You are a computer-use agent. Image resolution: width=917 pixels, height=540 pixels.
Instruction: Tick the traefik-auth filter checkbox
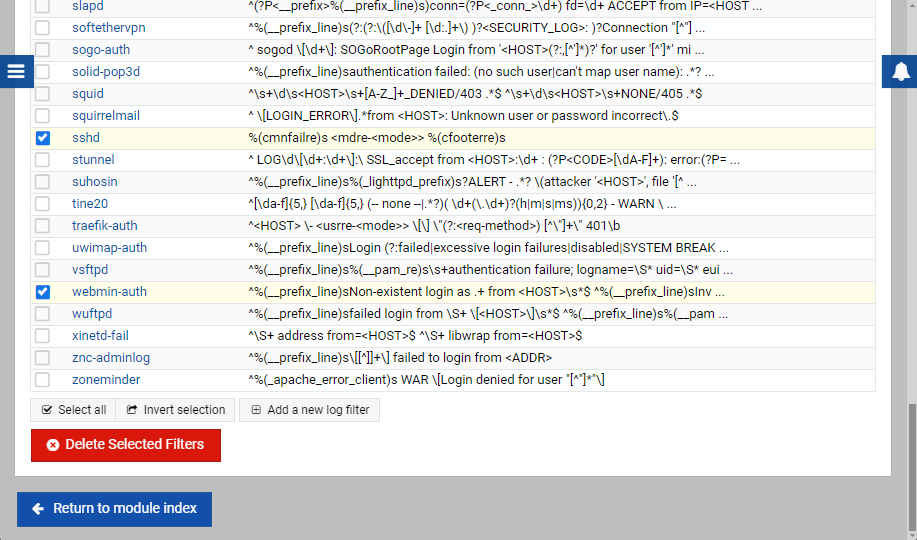[x=42, y=226]
